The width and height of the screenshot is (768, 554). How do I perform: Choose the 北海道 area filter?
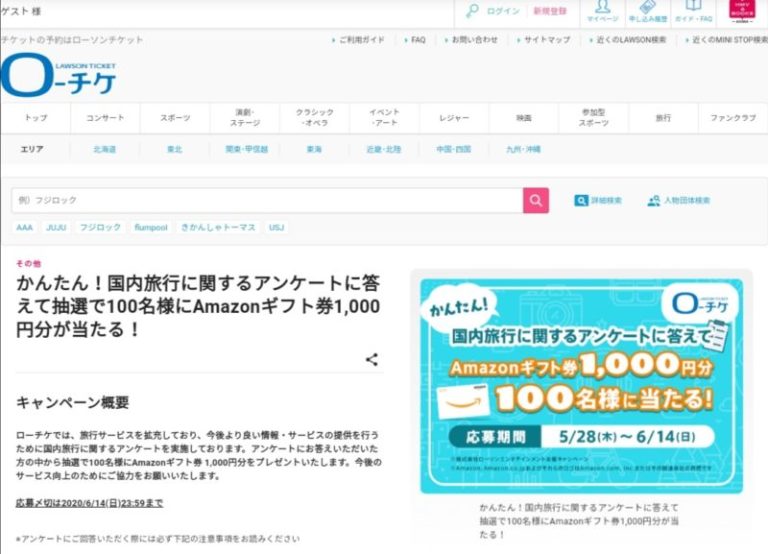click(x=105, y=149)
